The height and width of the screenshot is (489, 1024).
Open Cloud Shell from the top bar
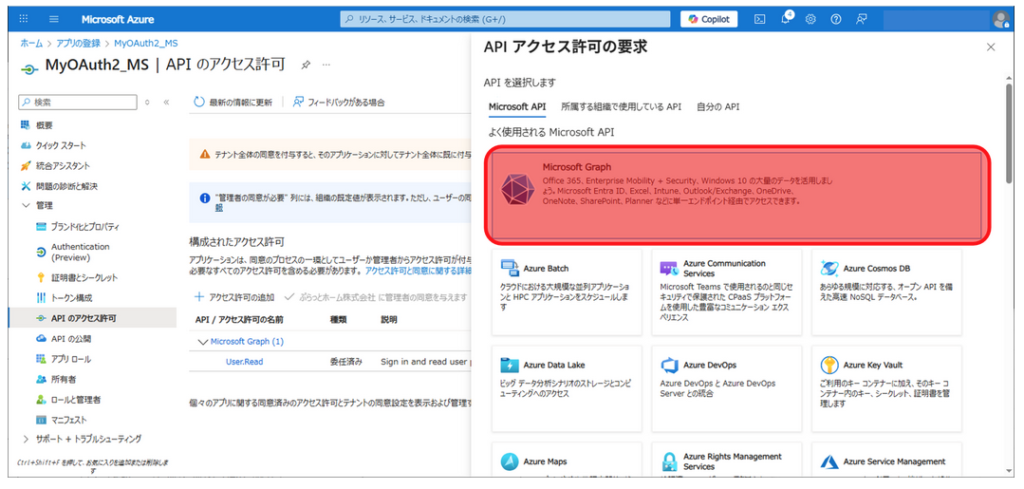click(x=760, y=19)
